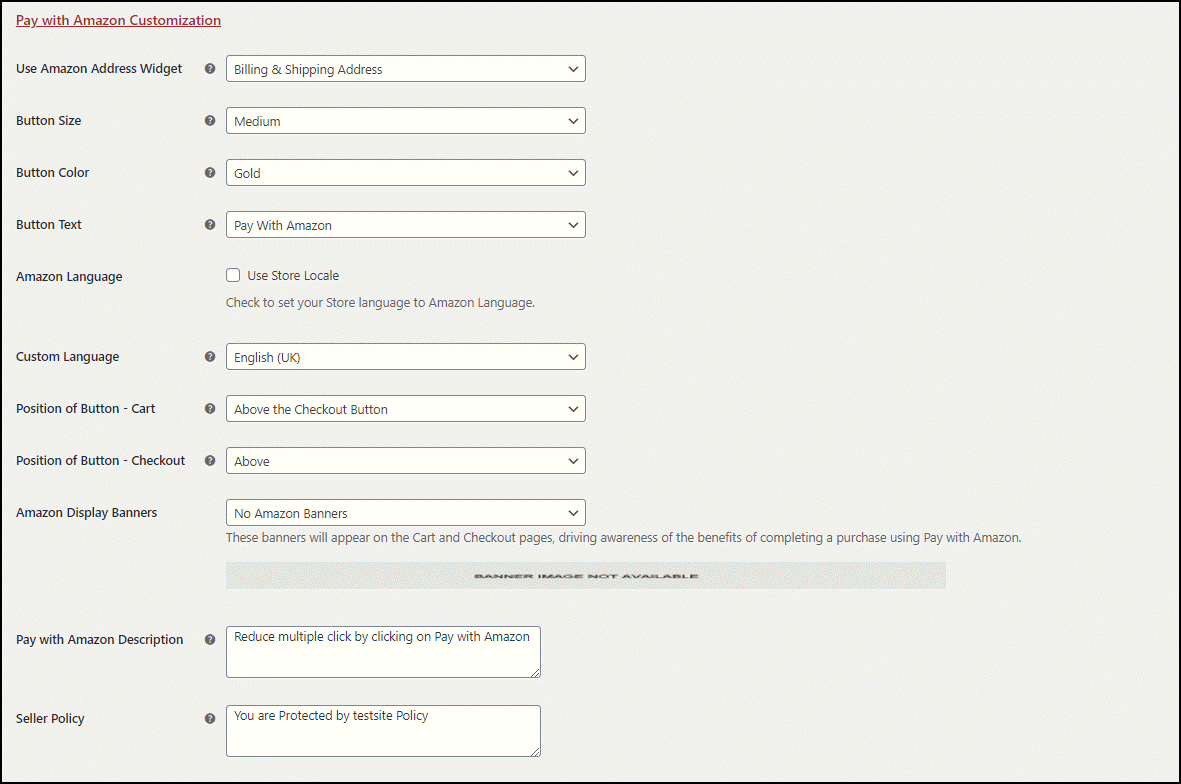Open the Billing & Shipping Address dropdown
1181x784 pixels.
406,69
